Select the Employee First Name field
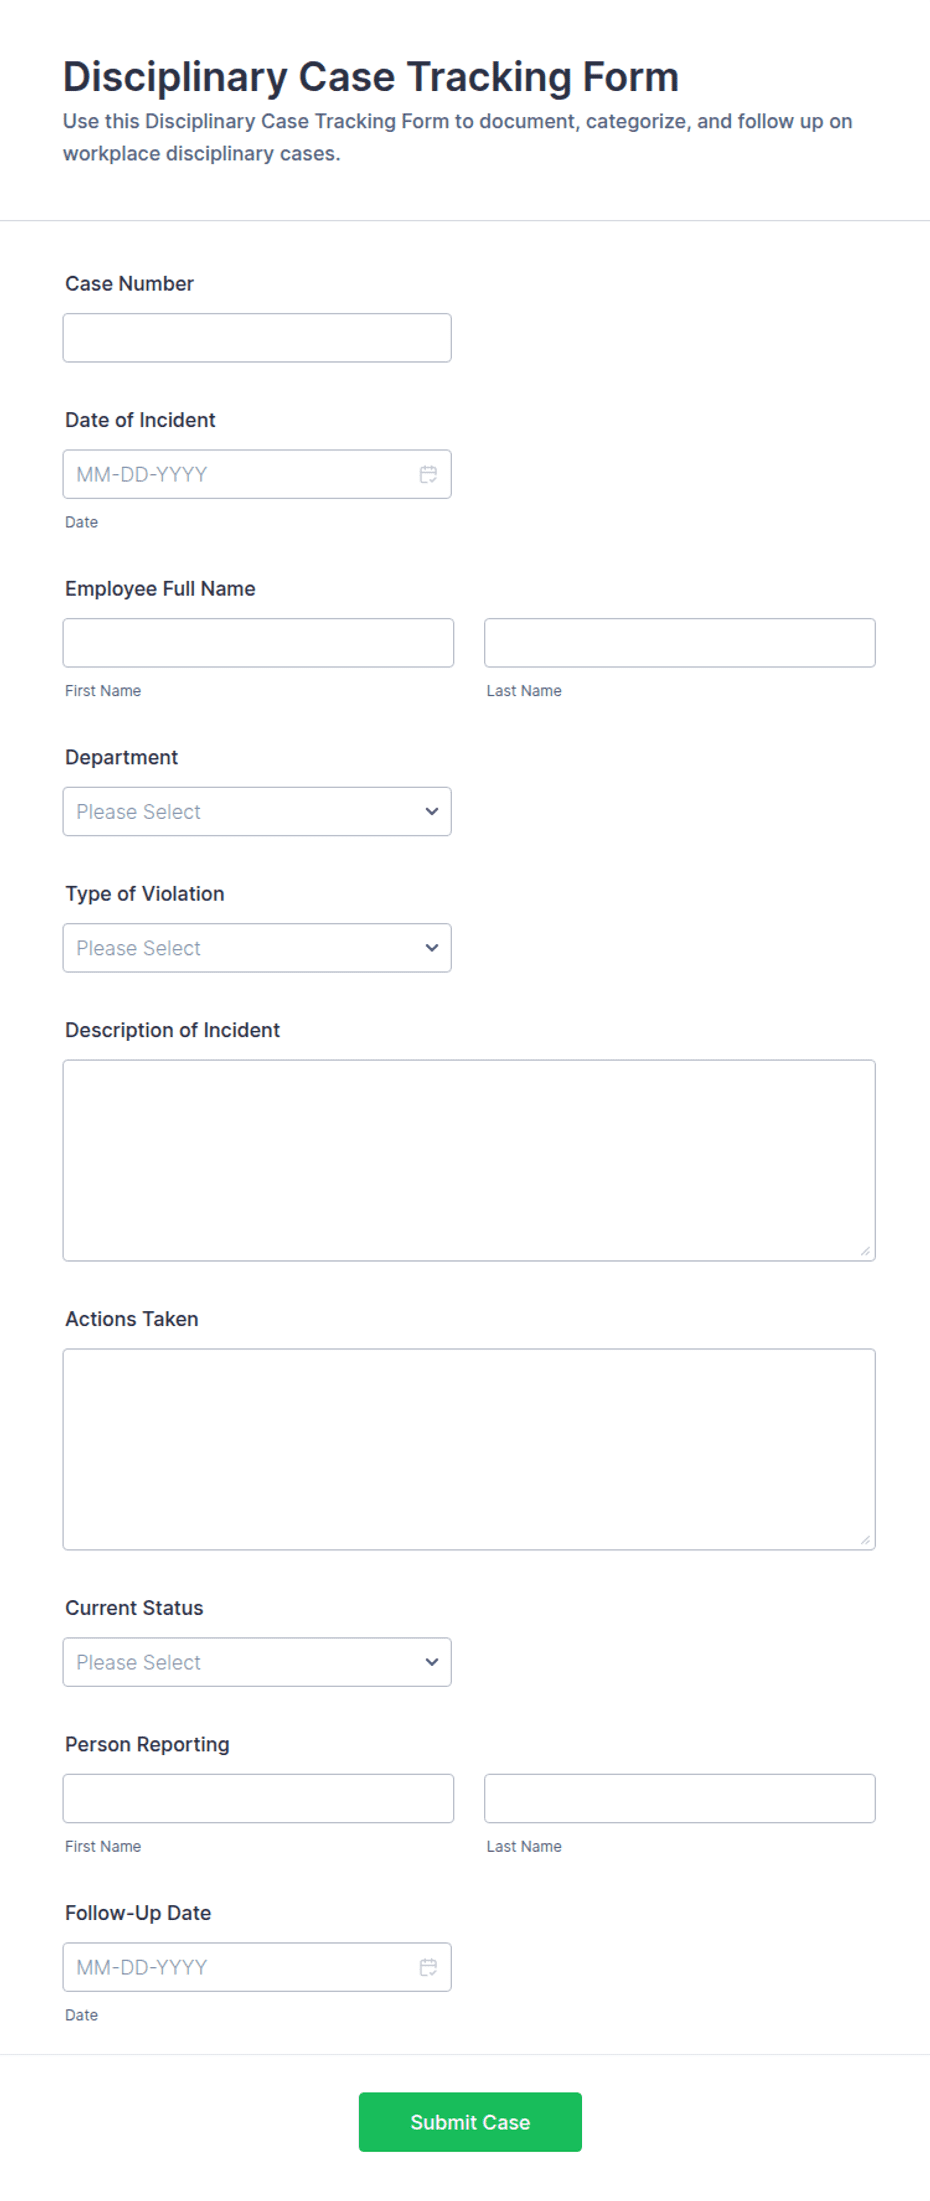This screenshot has width=930, height=2201. pyautogui.click(x=258, y=642)
